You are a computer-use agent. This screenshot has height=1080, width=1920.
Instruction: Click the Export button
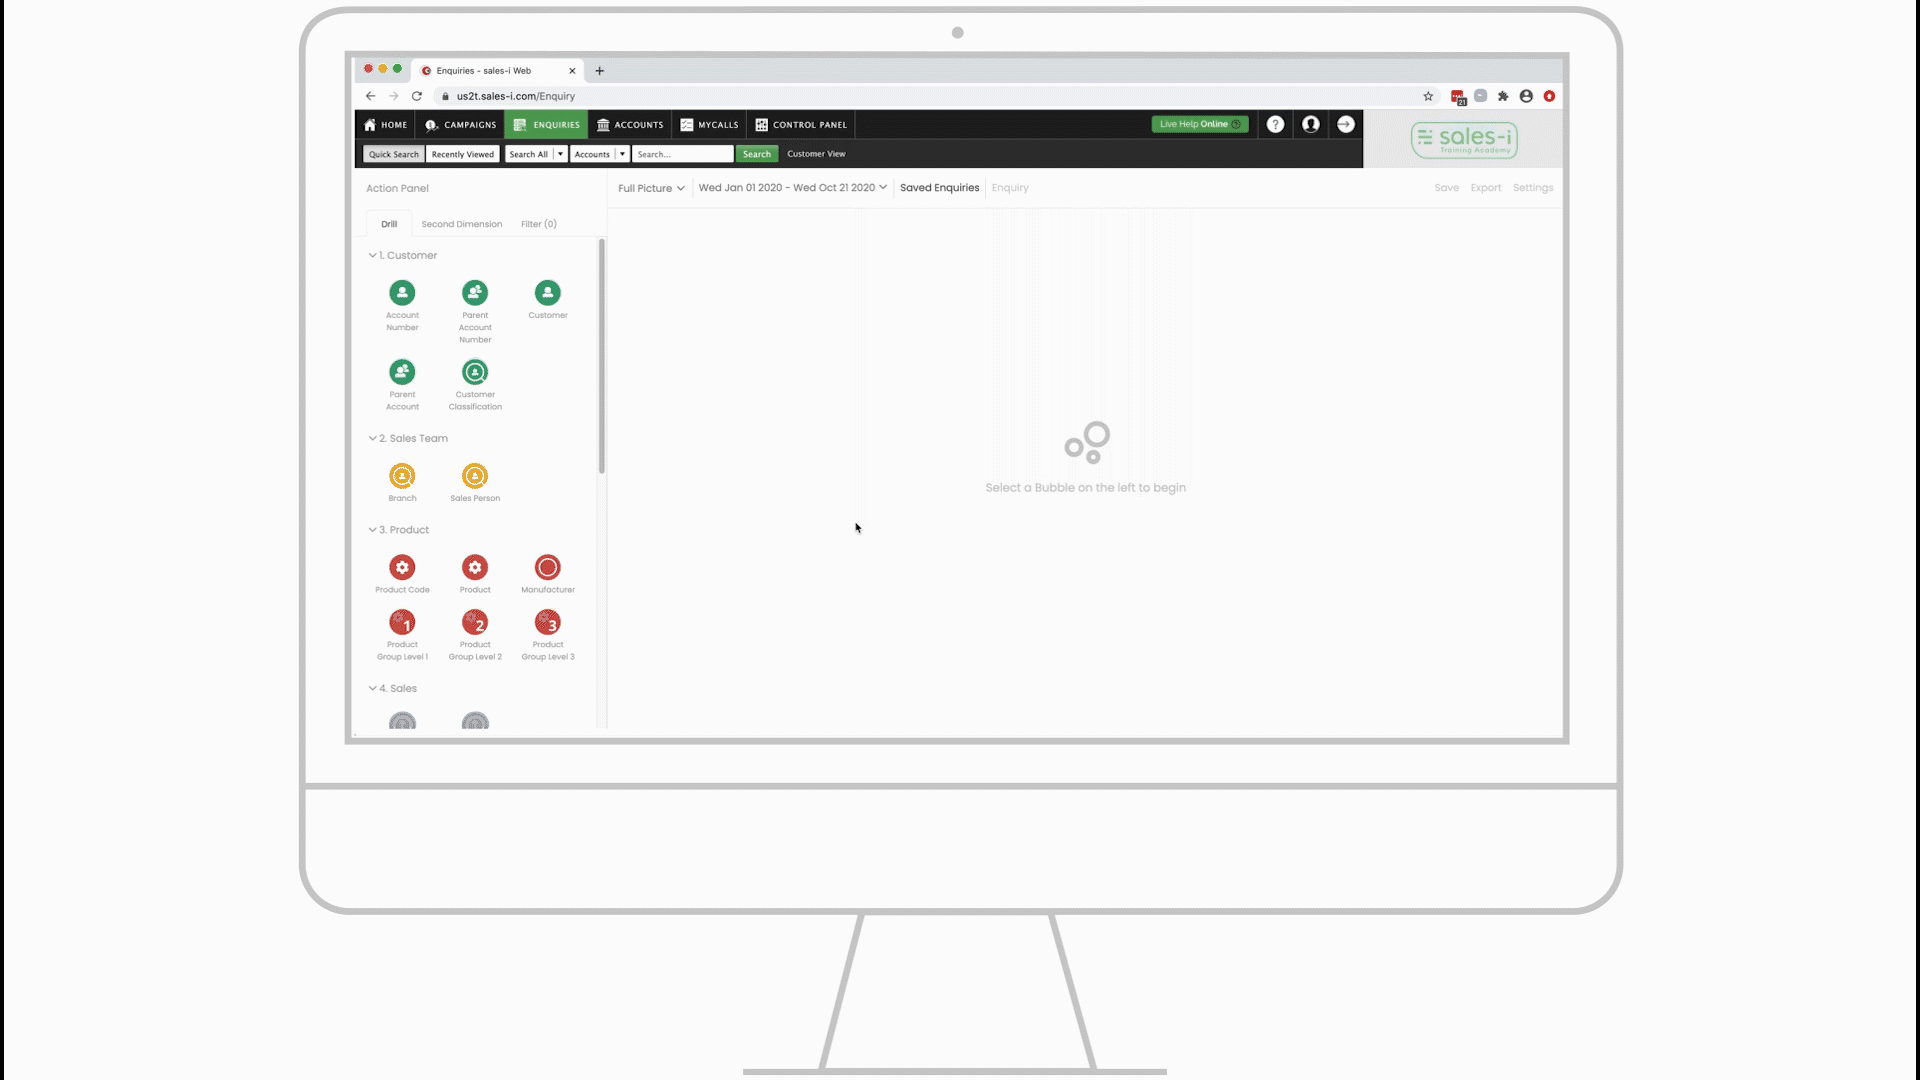point(1486,187)
